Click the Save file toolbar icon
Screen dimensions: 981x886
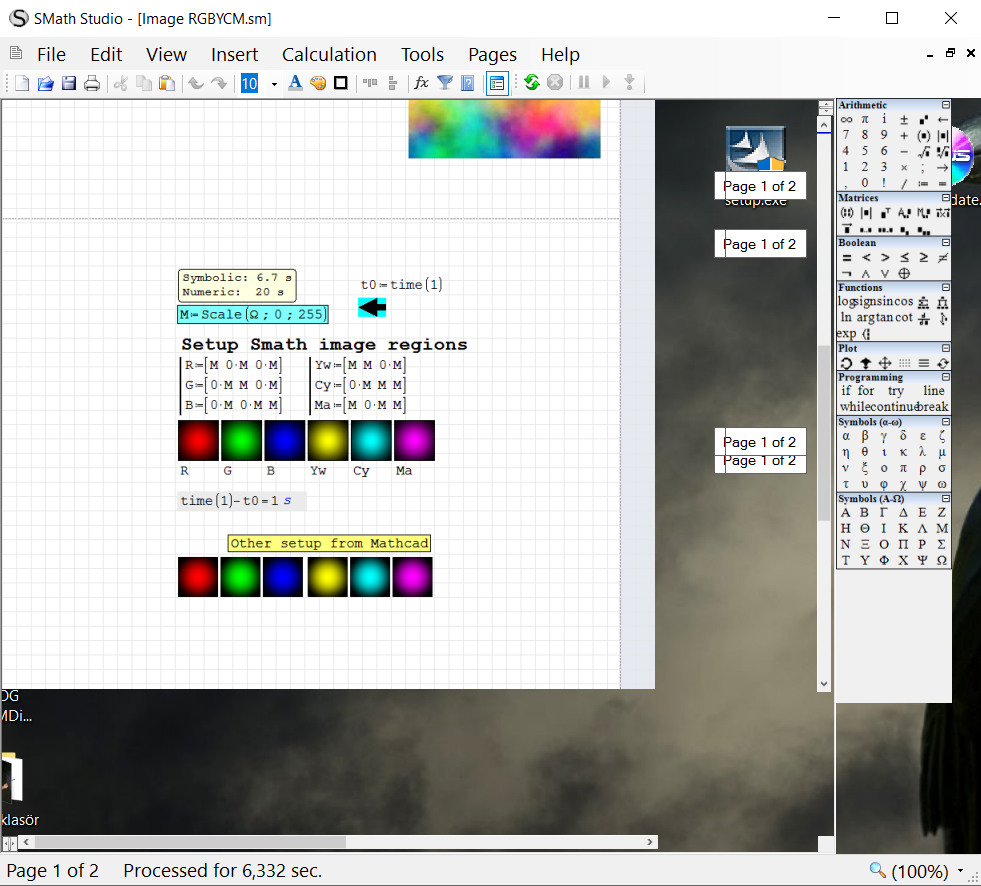(x=69, y=83)
